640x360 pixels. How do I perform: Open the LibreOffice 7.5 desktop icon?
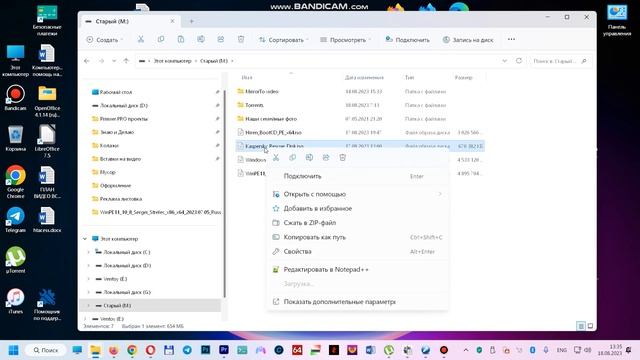click(47, 141)
